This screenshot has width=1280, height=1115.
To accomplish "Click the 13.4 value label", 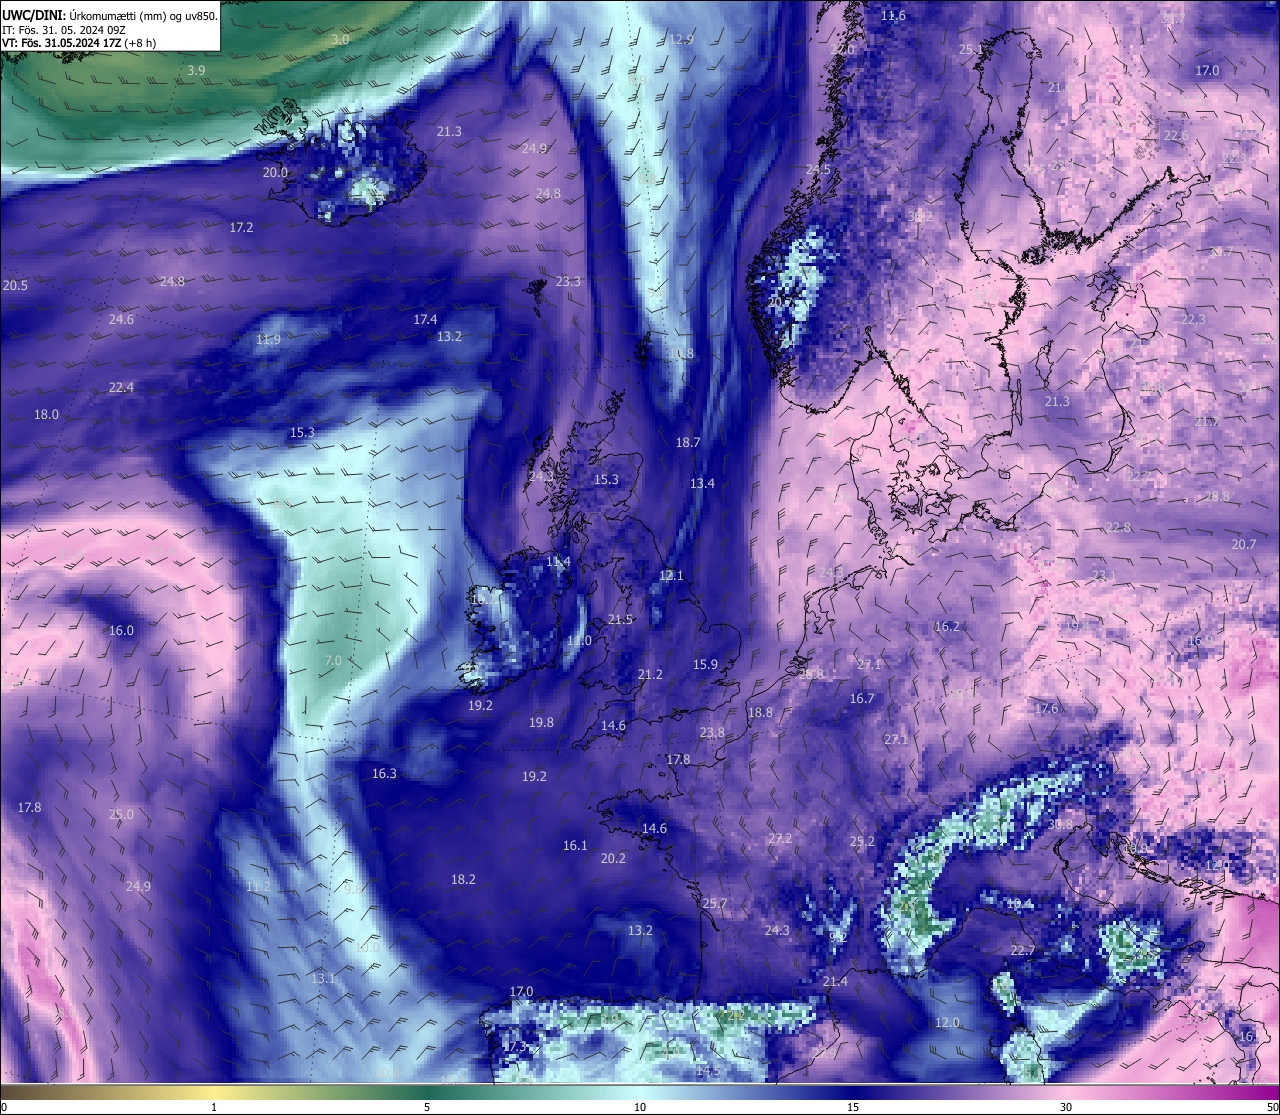I will pyautogui.click(x=702, y=483).
